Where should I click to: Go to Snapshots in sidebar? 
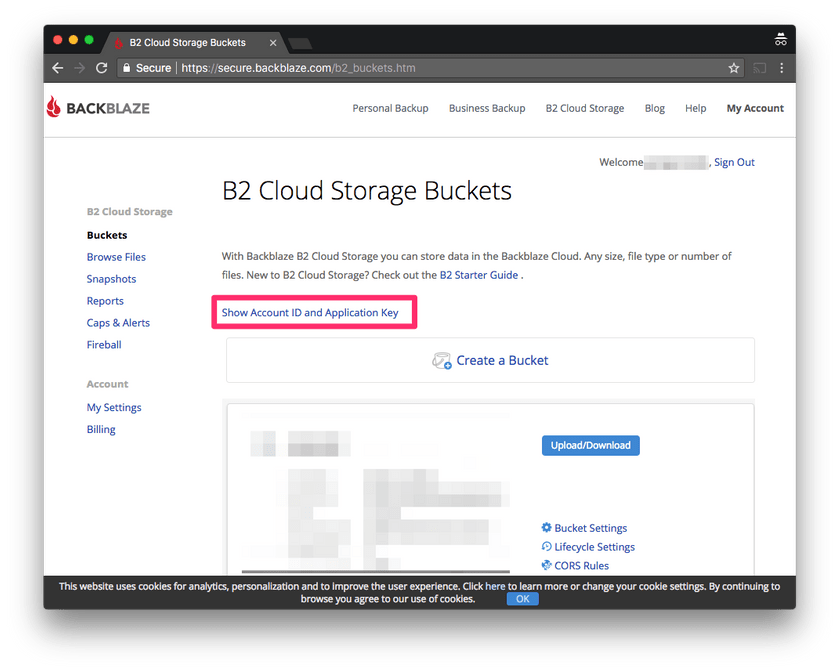(111, 279)
